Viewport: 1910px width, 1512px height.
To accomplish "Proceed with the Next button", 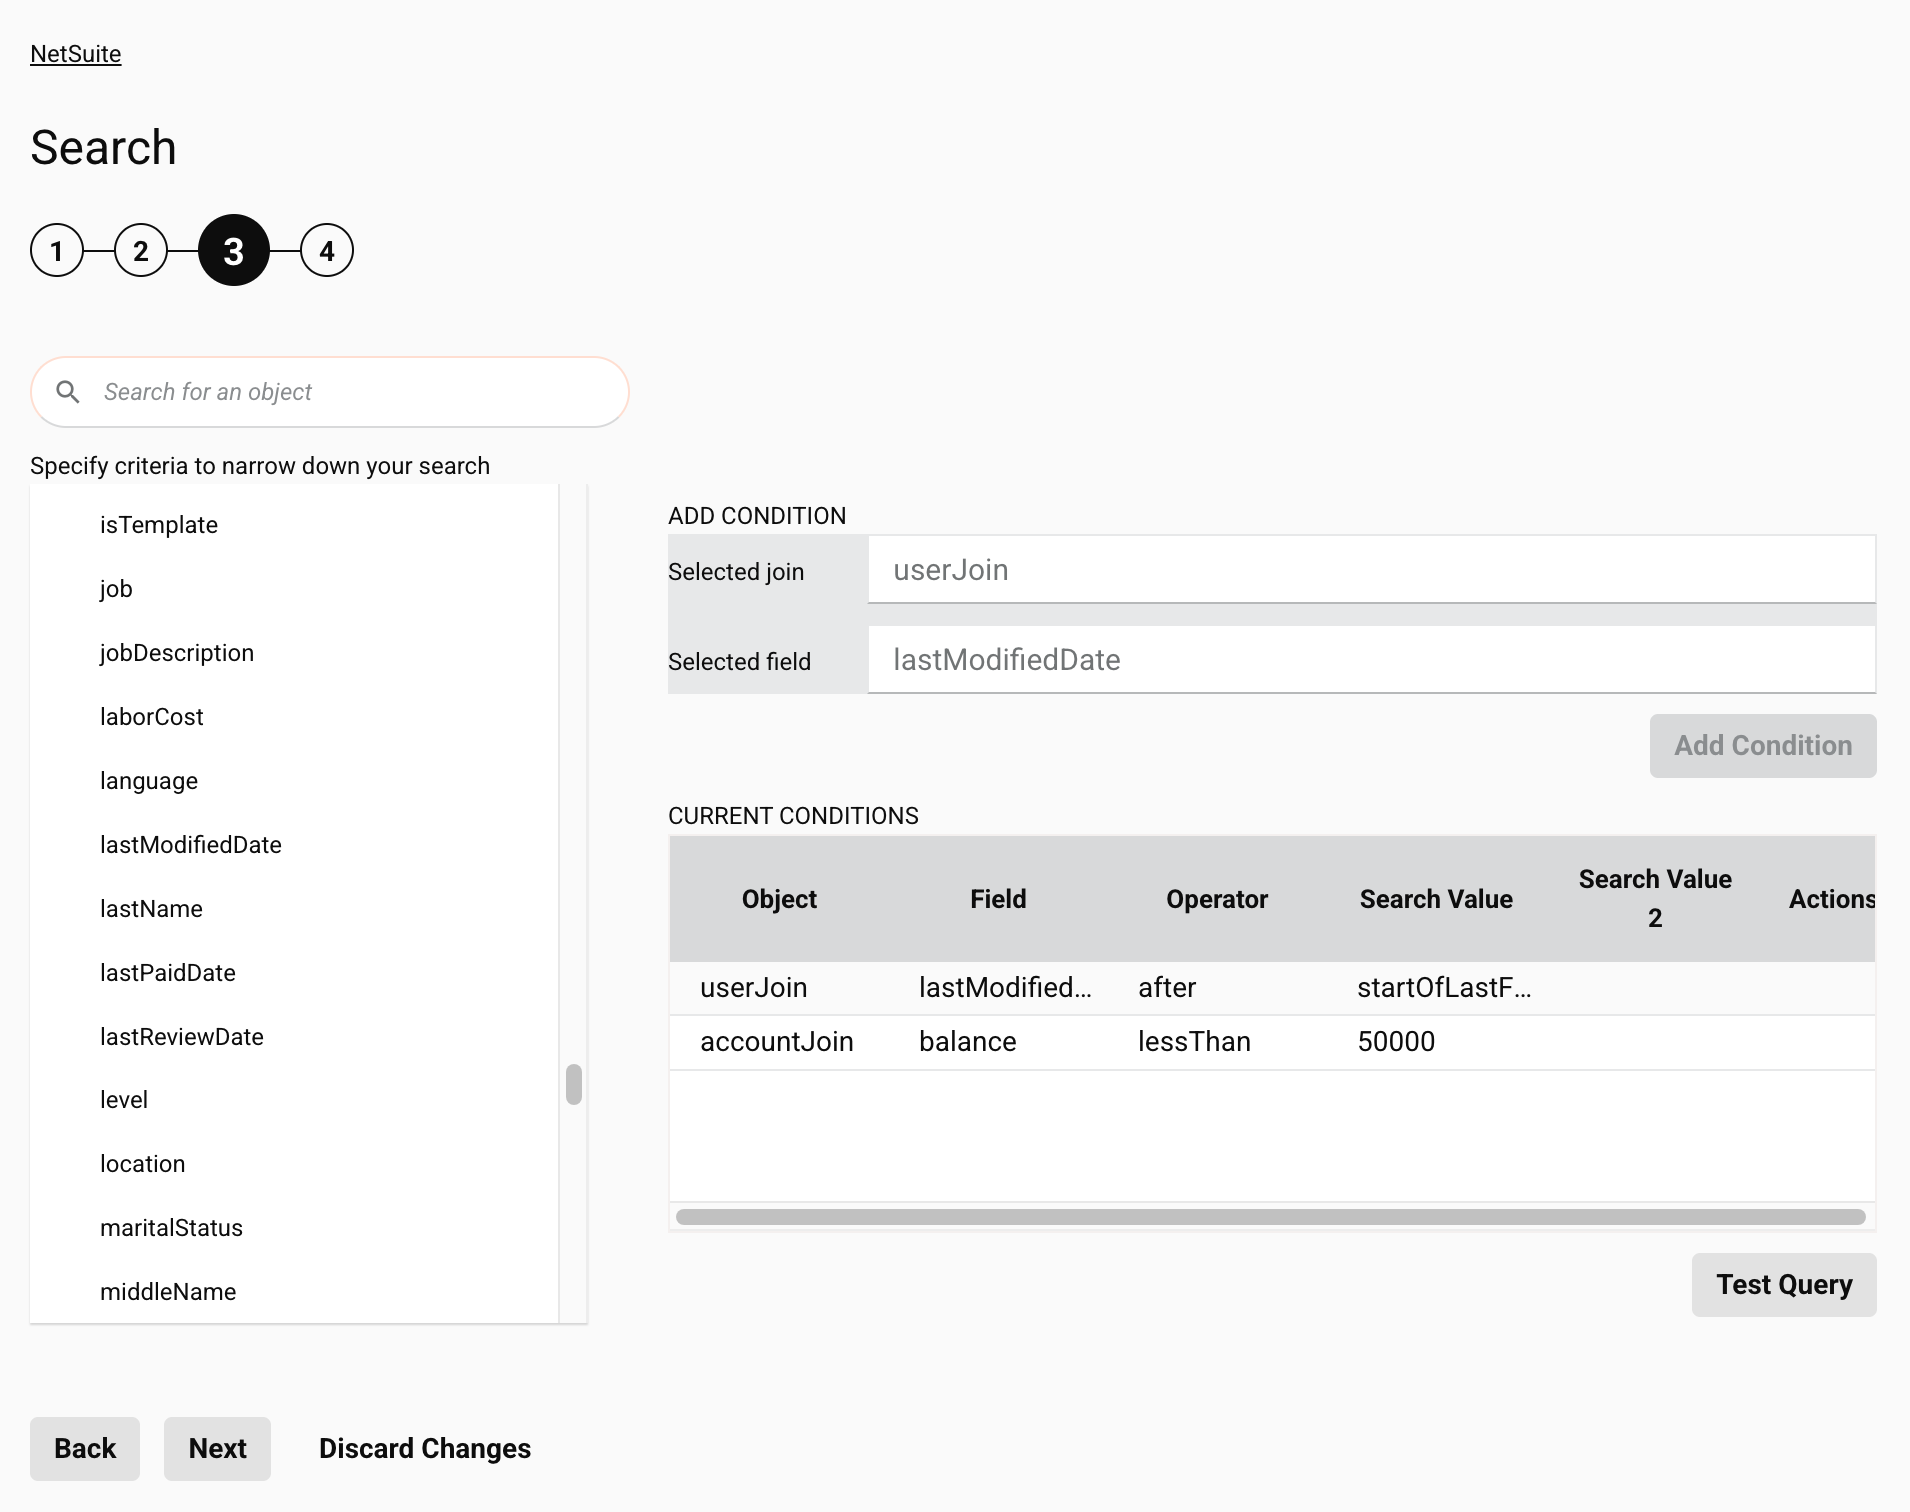I will point(217,1449).
